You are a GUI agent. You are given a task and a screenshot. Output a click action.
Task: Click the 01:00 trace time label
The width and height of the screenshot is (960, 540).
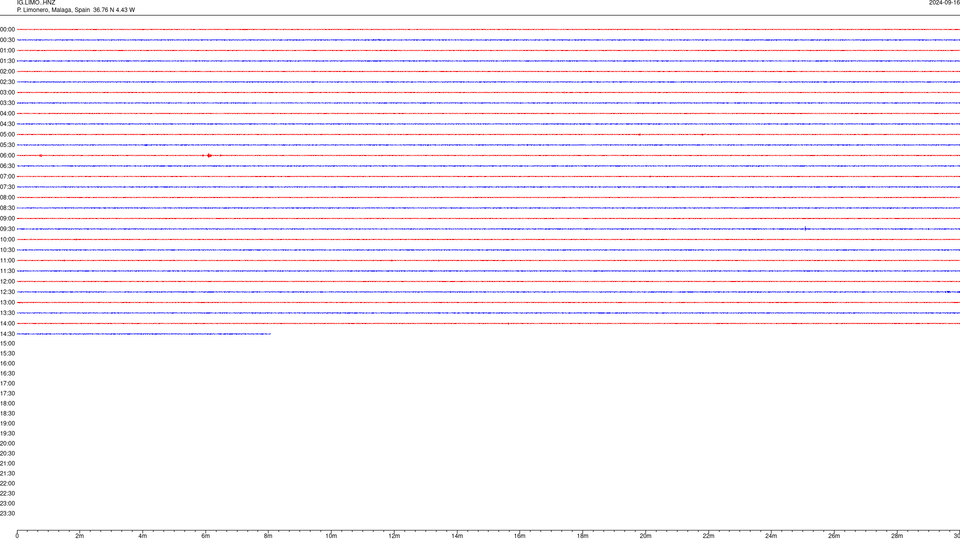[7, 50]
